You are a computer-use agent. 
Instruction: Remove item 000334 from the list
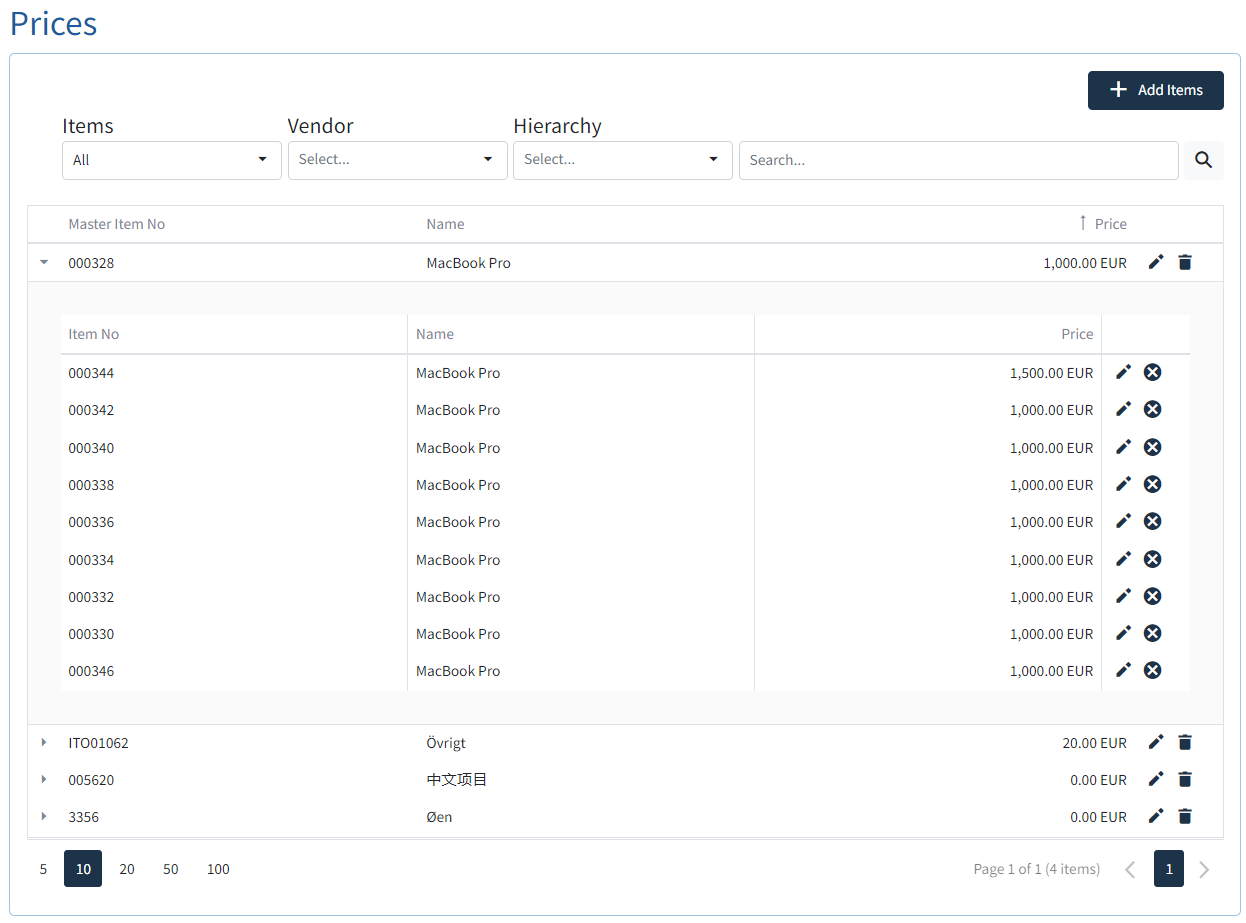pyautogui.click(x=1152, y=559)
